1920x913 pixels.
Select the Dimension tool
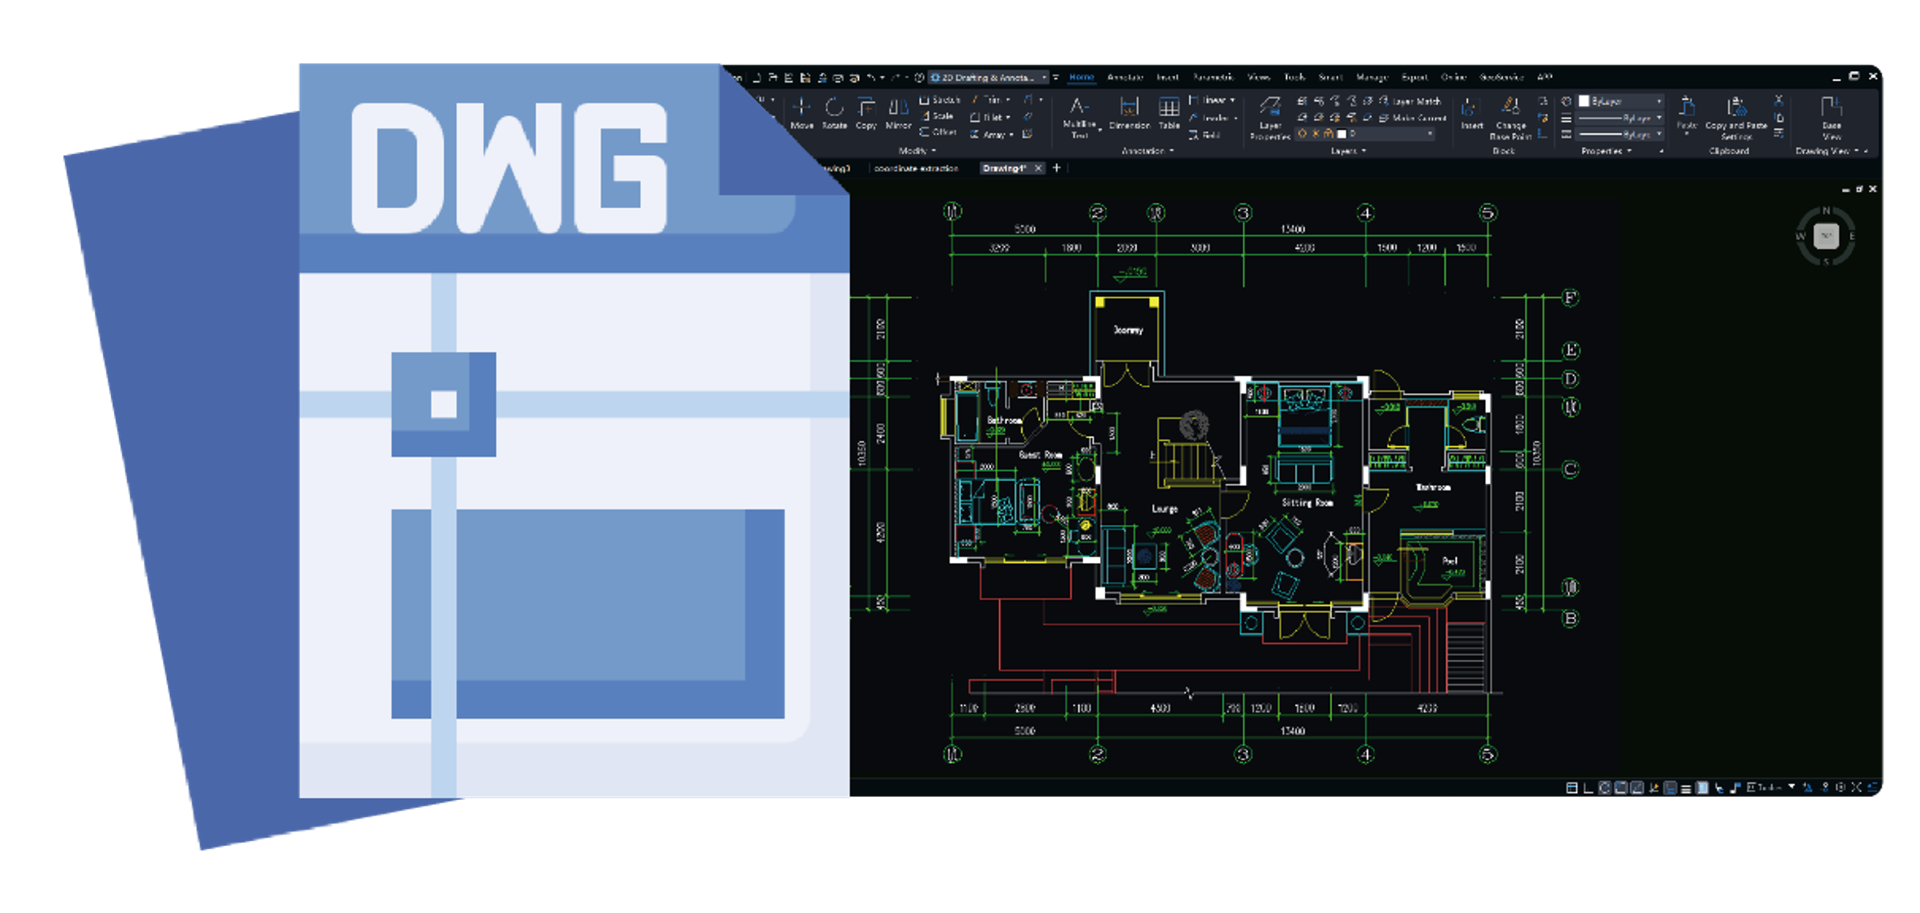pyautogui.click(x=1129, y=114)
